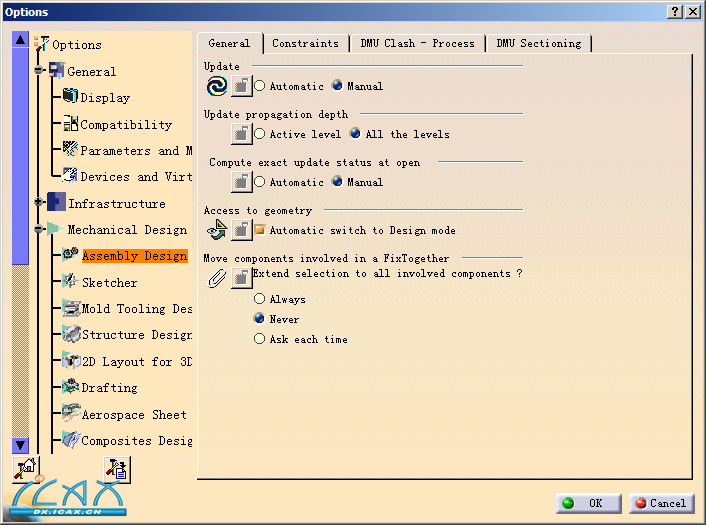
Task: Click the Options root tree icon
Action: 41,44
